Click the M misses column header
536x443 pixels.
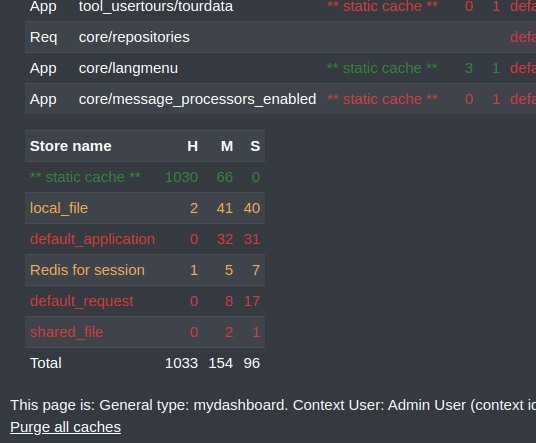(x=227, y=146)
